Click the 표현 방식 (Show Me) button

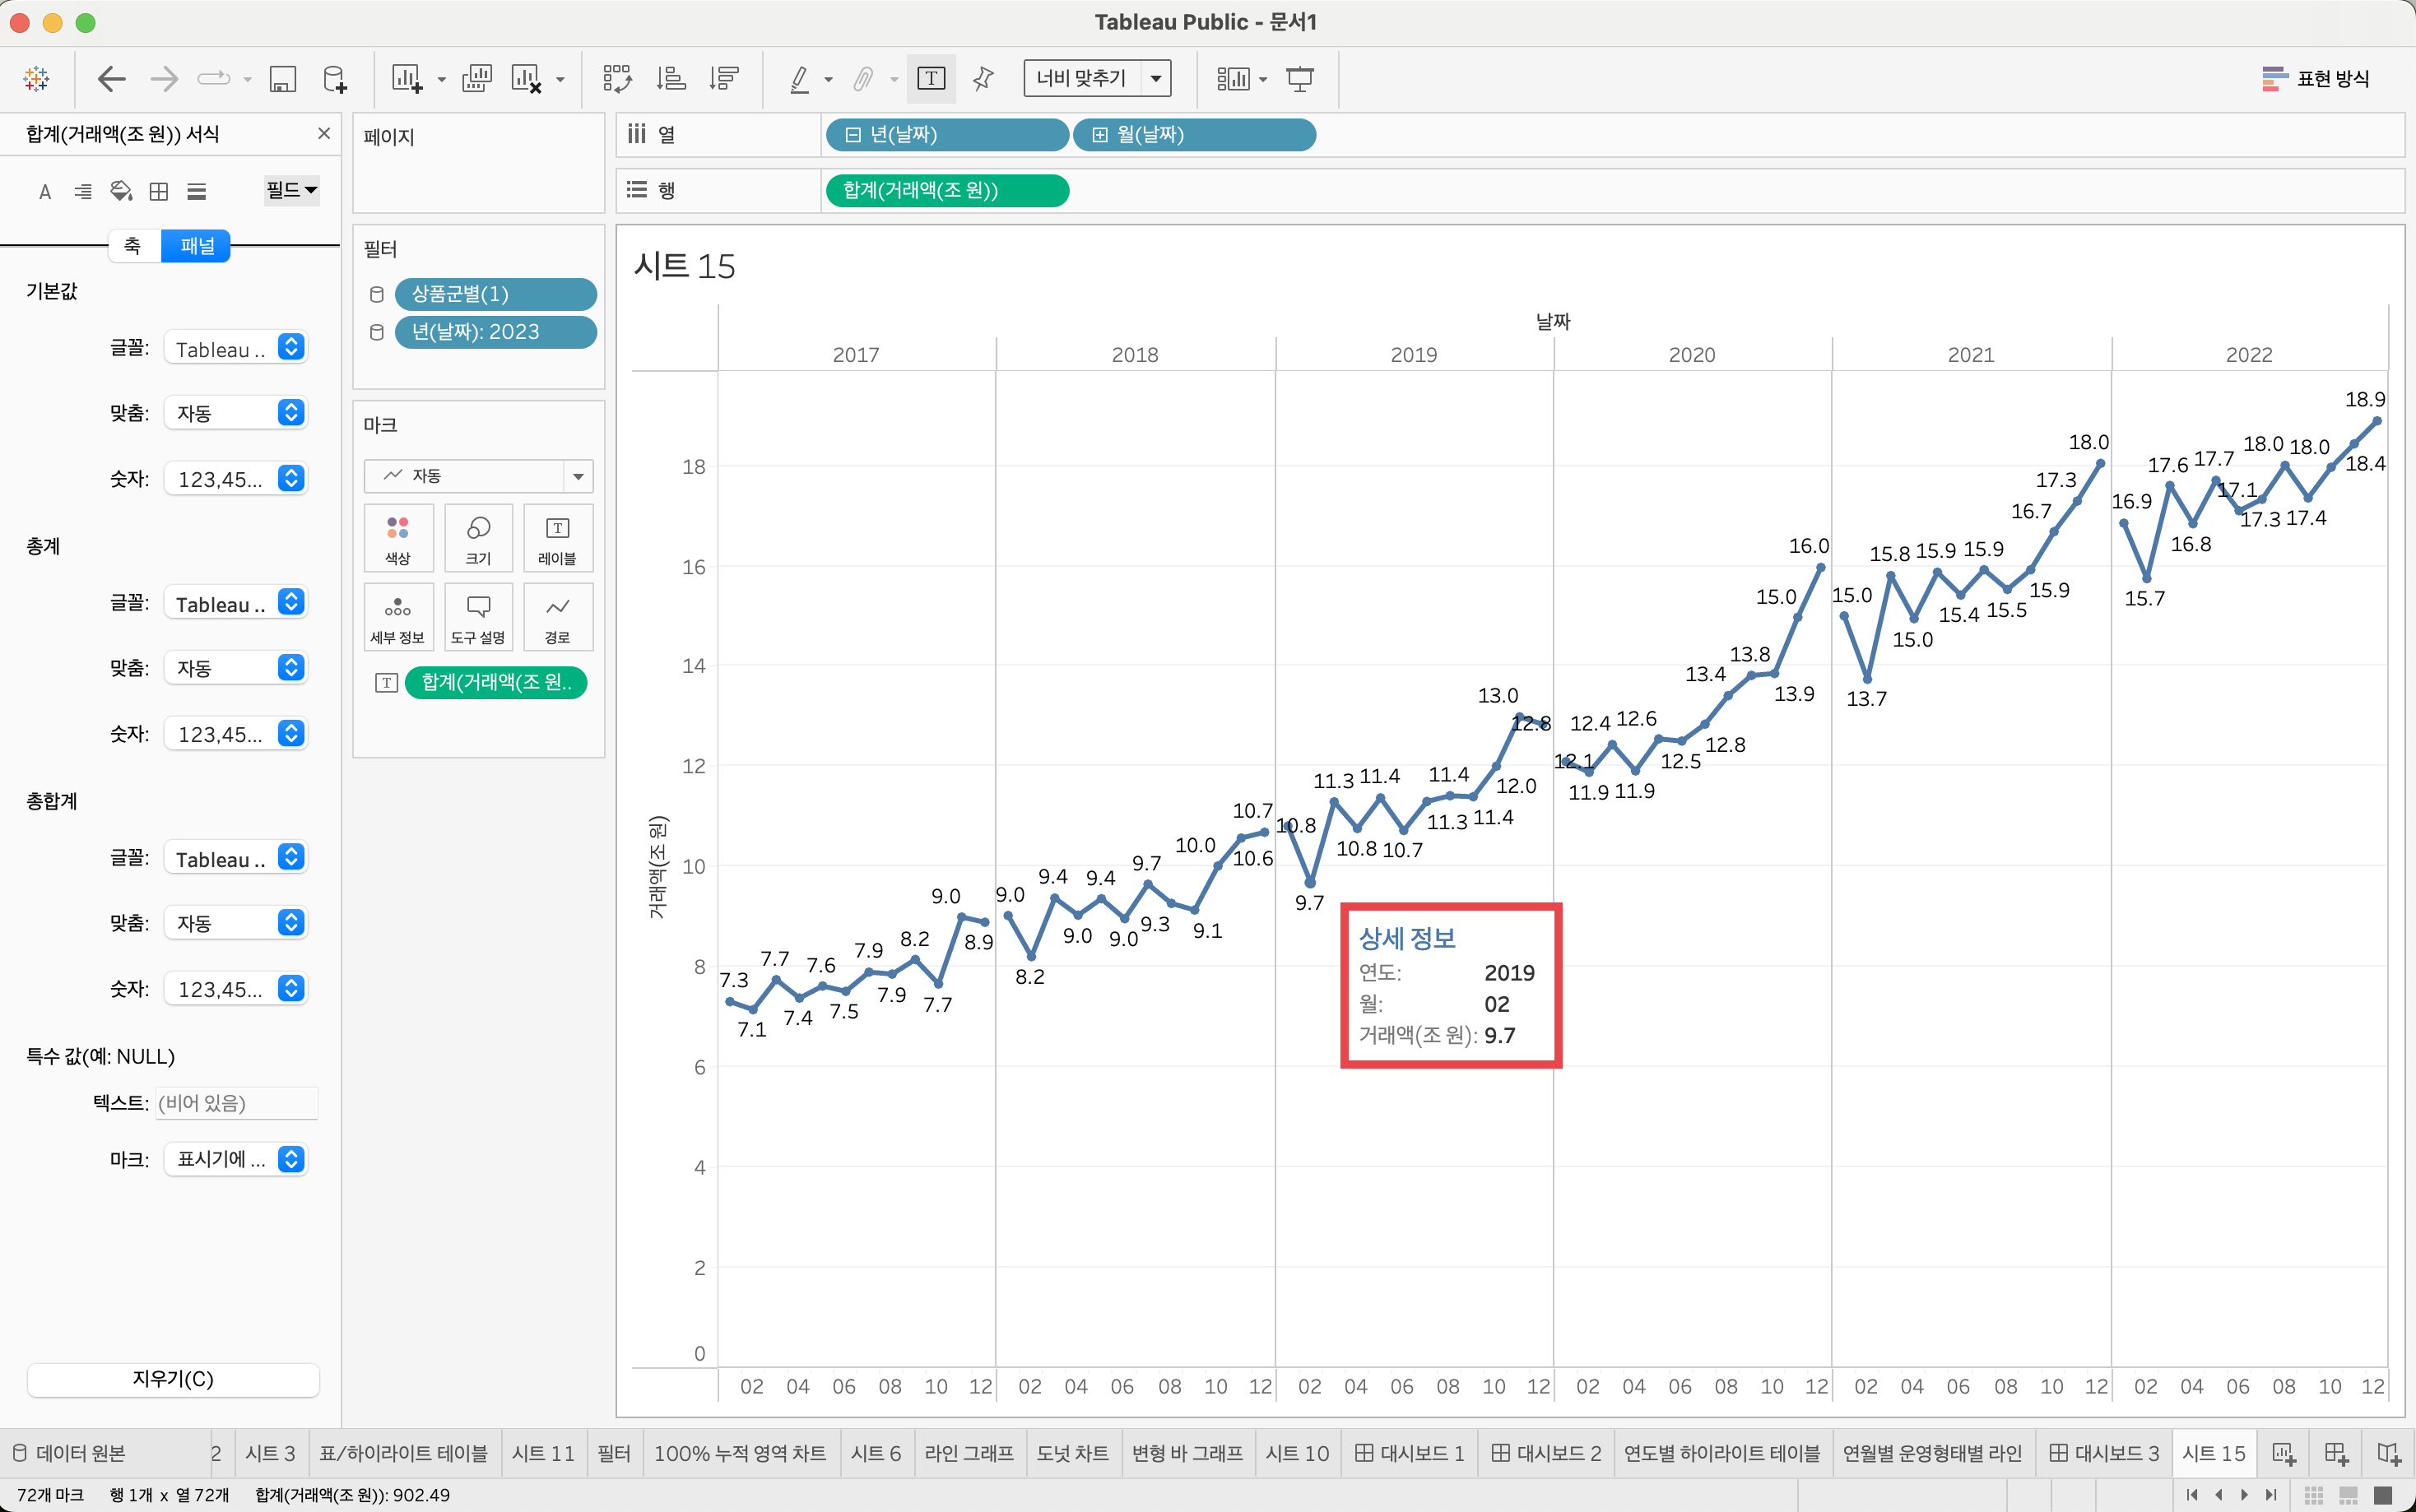(x=2316, y=78)
